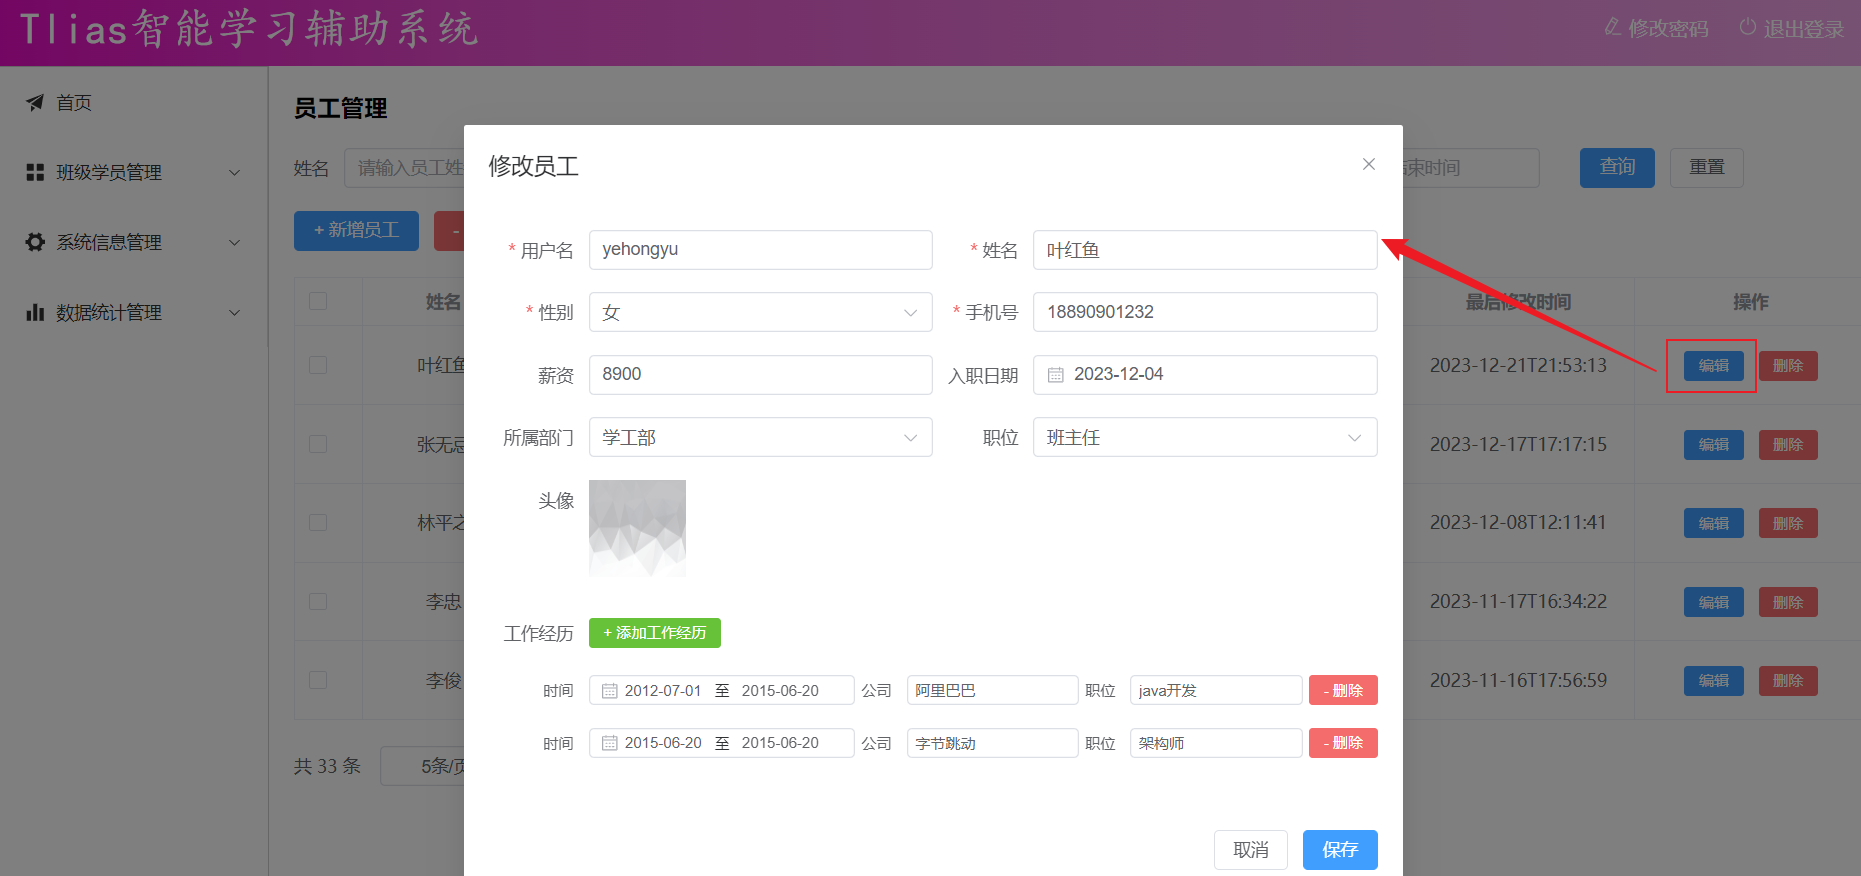Expand 数据统计管理 submenu chevron

pyautogui.click(x=234, y=312)
